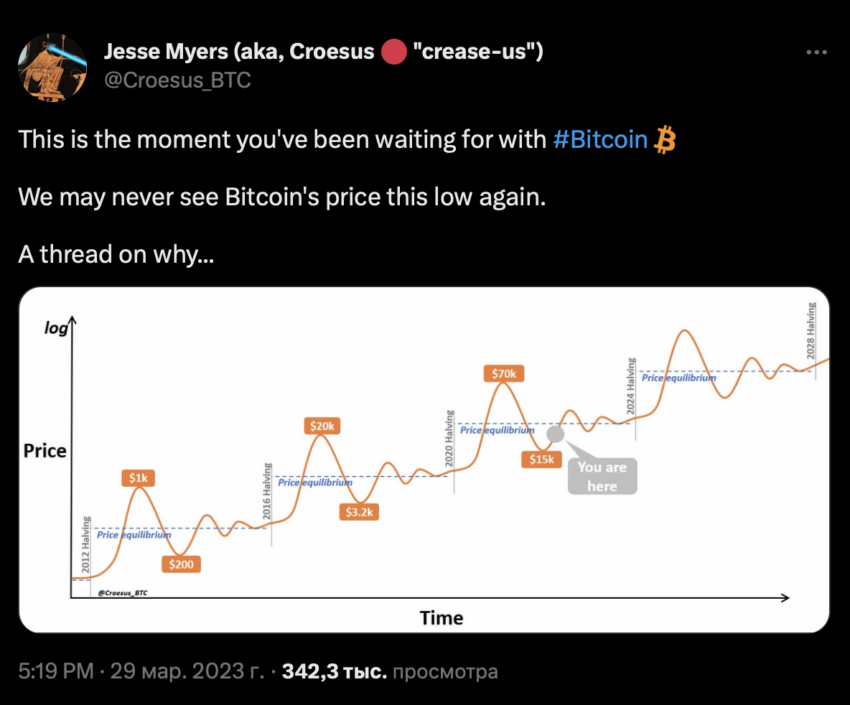Click the 2016 Halving marker label
Viewport: 850px width, 705px height.
click(267, 491)
